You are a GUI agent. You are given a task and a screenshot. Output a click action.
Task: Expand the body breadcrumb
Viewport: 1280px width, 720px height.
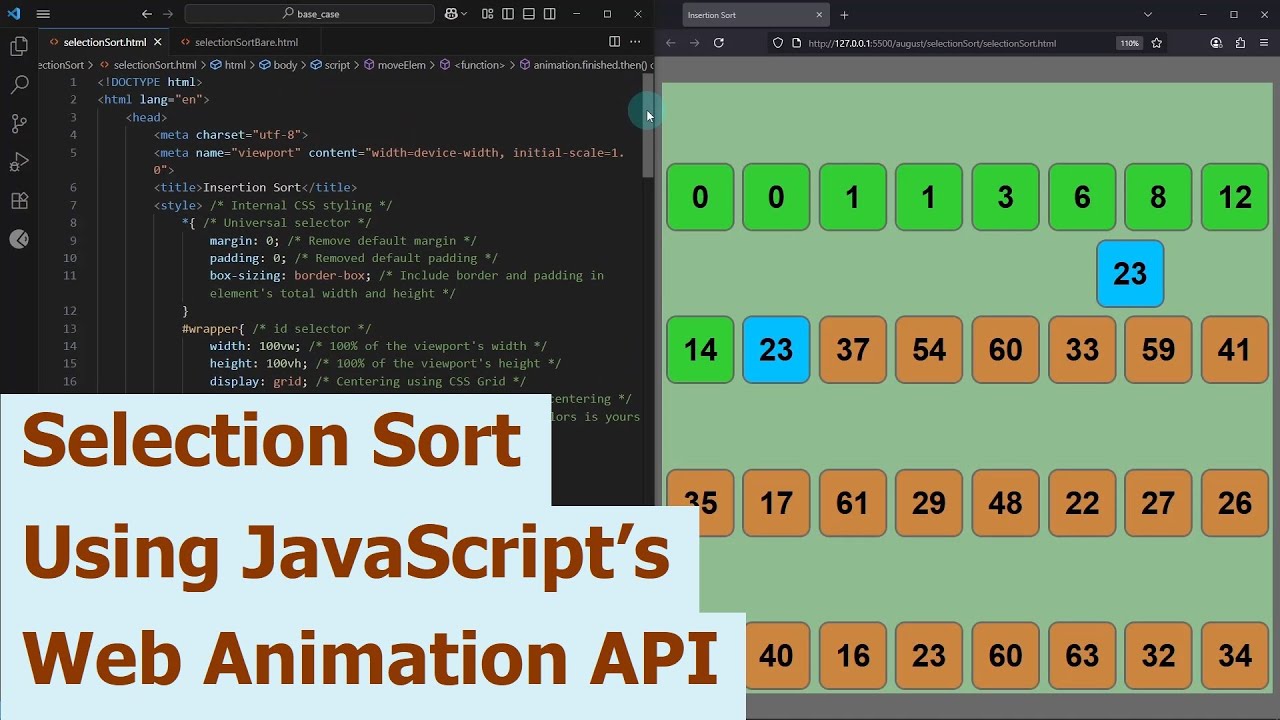coord(279,65)
